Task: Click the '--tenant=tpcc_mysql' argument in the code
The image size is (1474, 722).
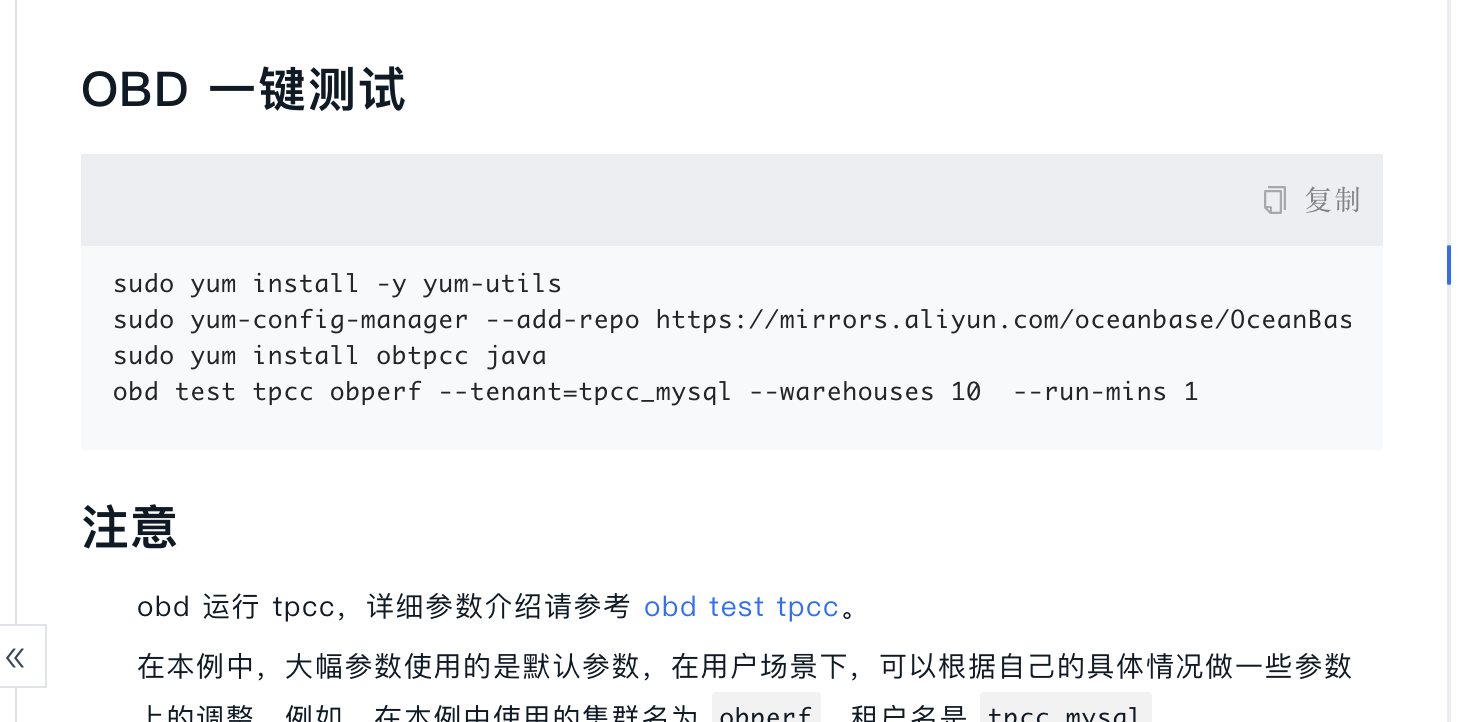Action: [x=586, y=392]
